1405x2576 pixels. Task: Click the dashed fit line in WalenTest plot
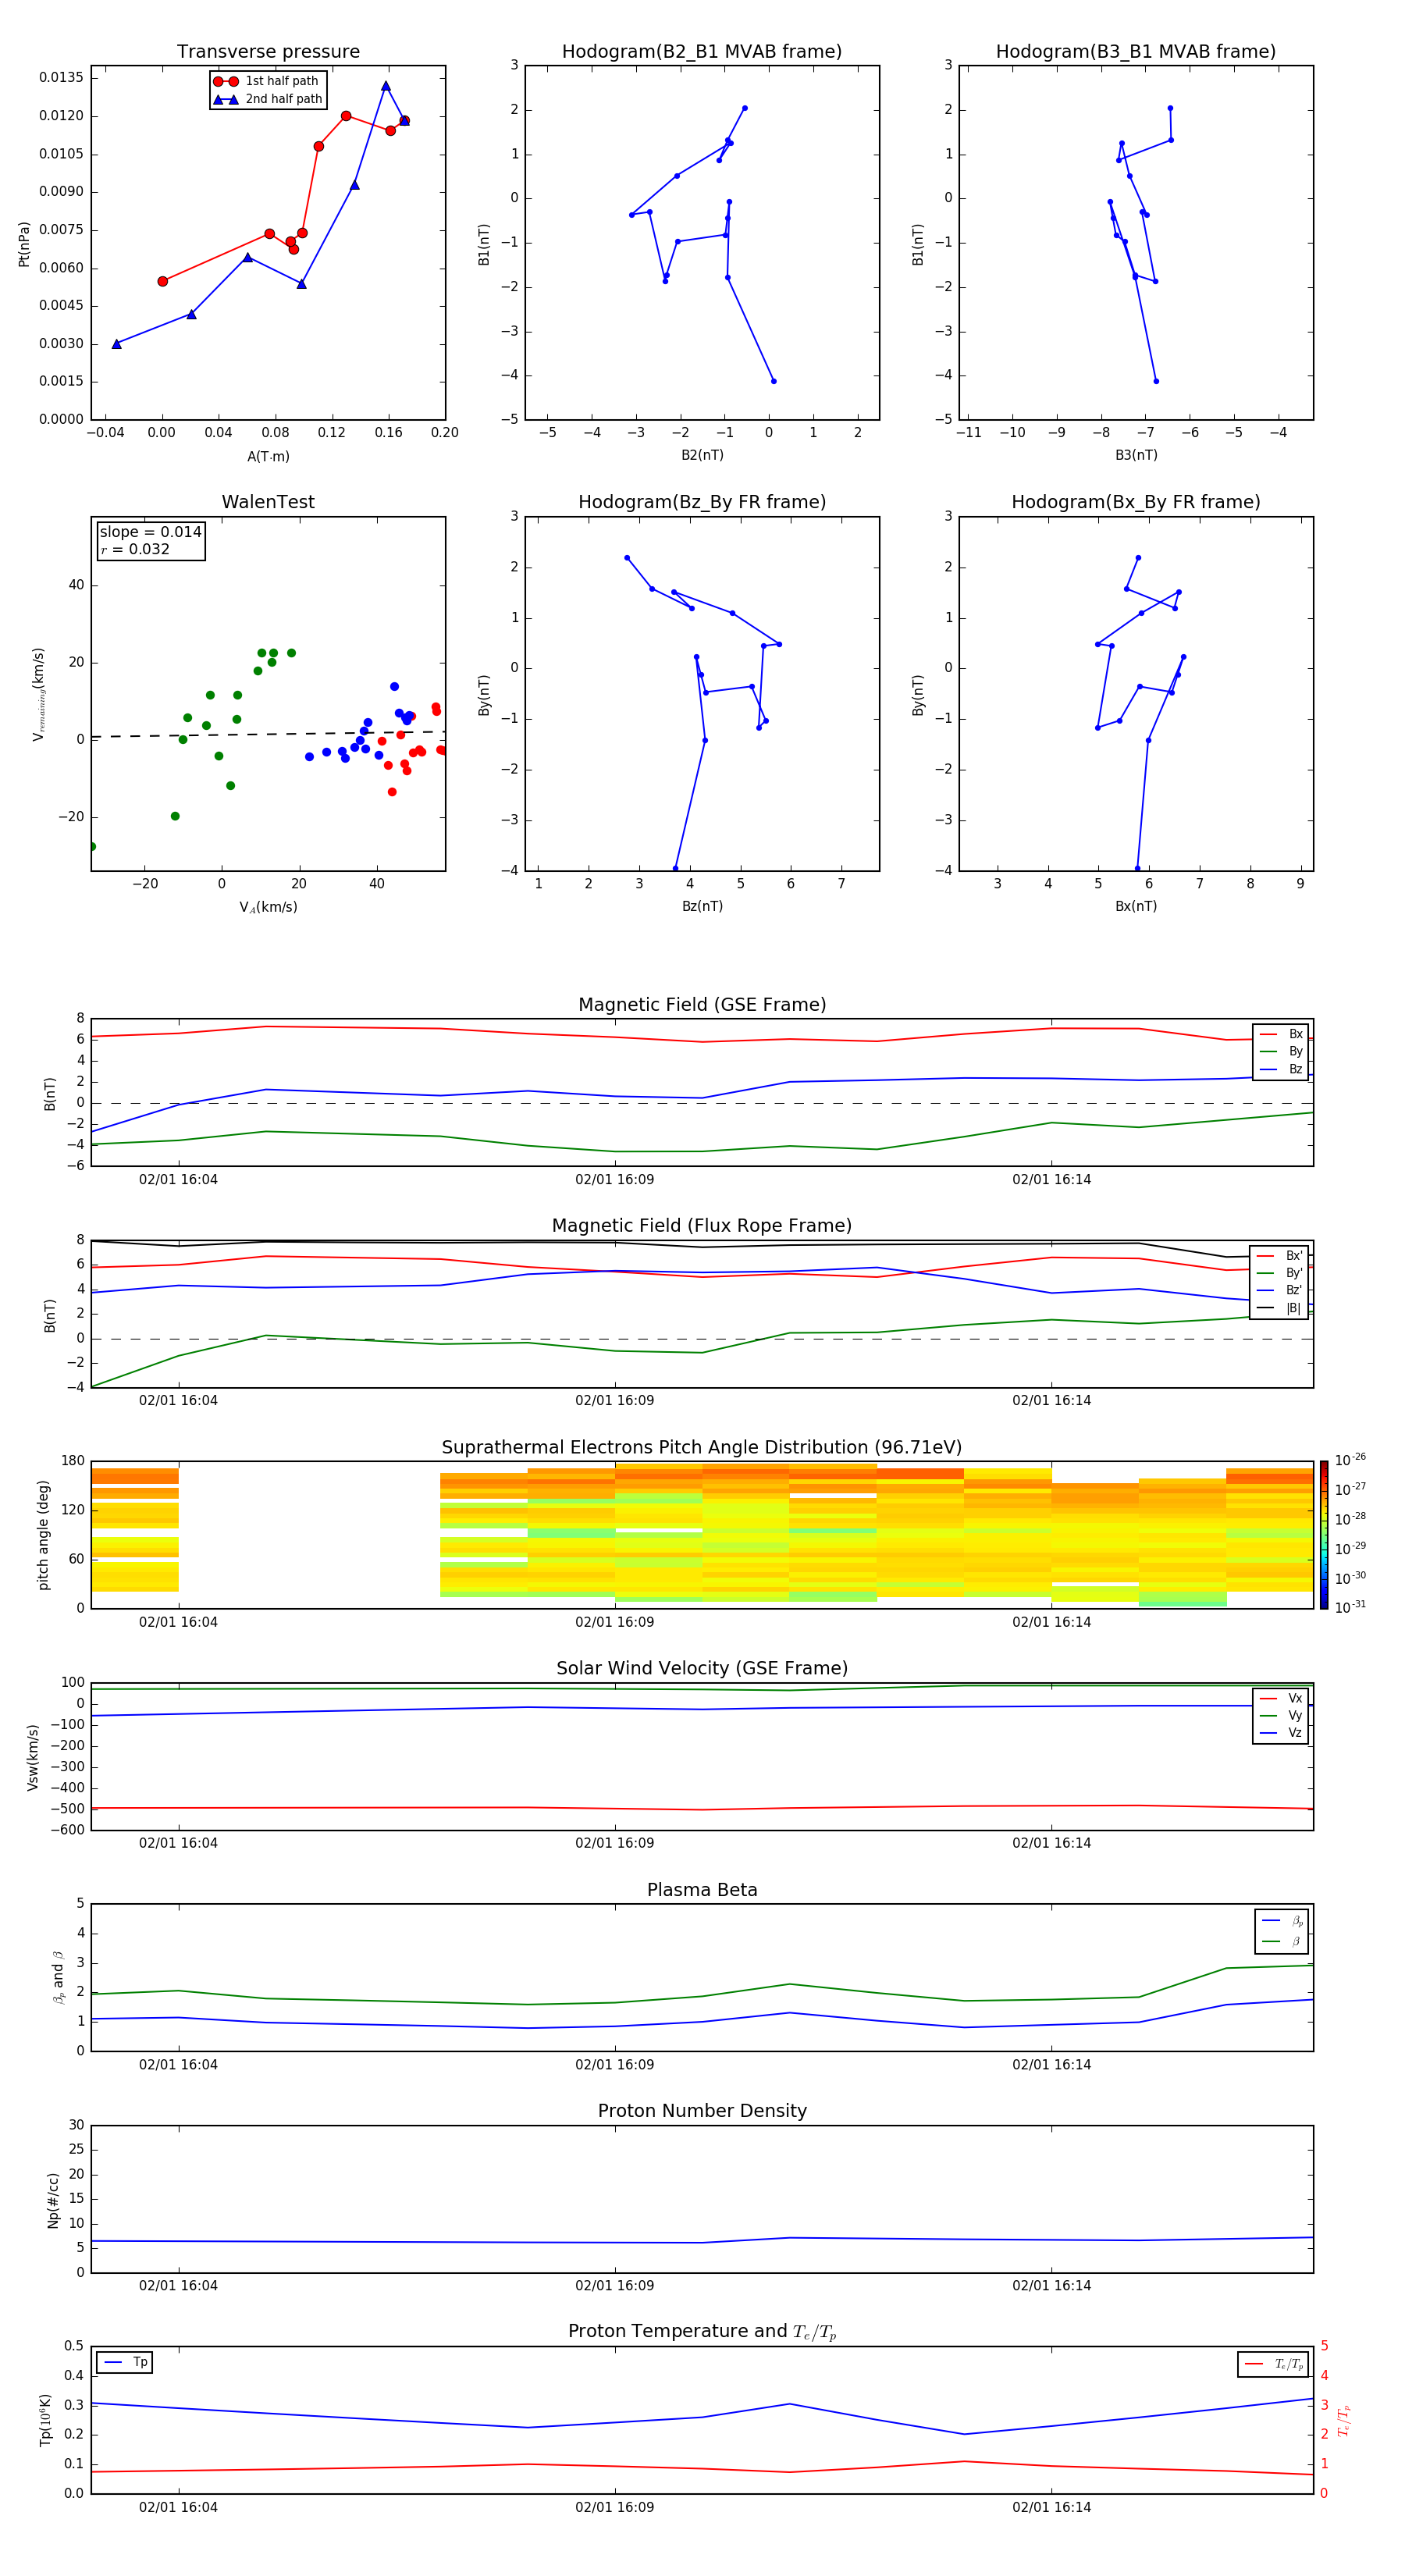click(268, 734)
